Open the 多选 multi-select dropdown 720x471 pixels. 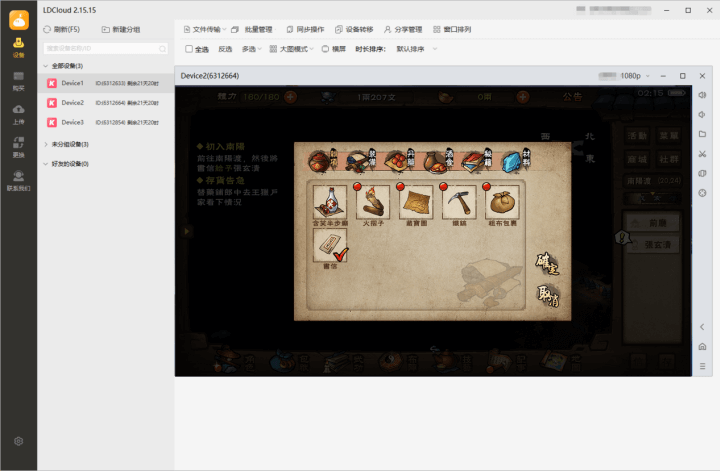tap(252, 49)
